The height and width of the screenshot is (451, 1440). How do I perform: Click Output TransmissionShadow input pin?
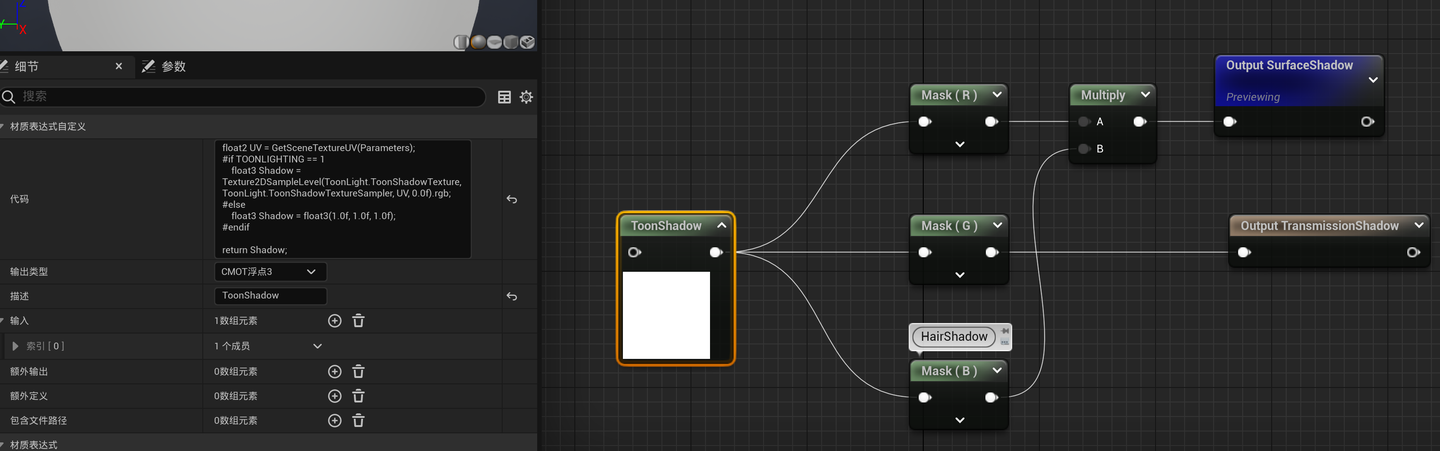(1244, 252)
